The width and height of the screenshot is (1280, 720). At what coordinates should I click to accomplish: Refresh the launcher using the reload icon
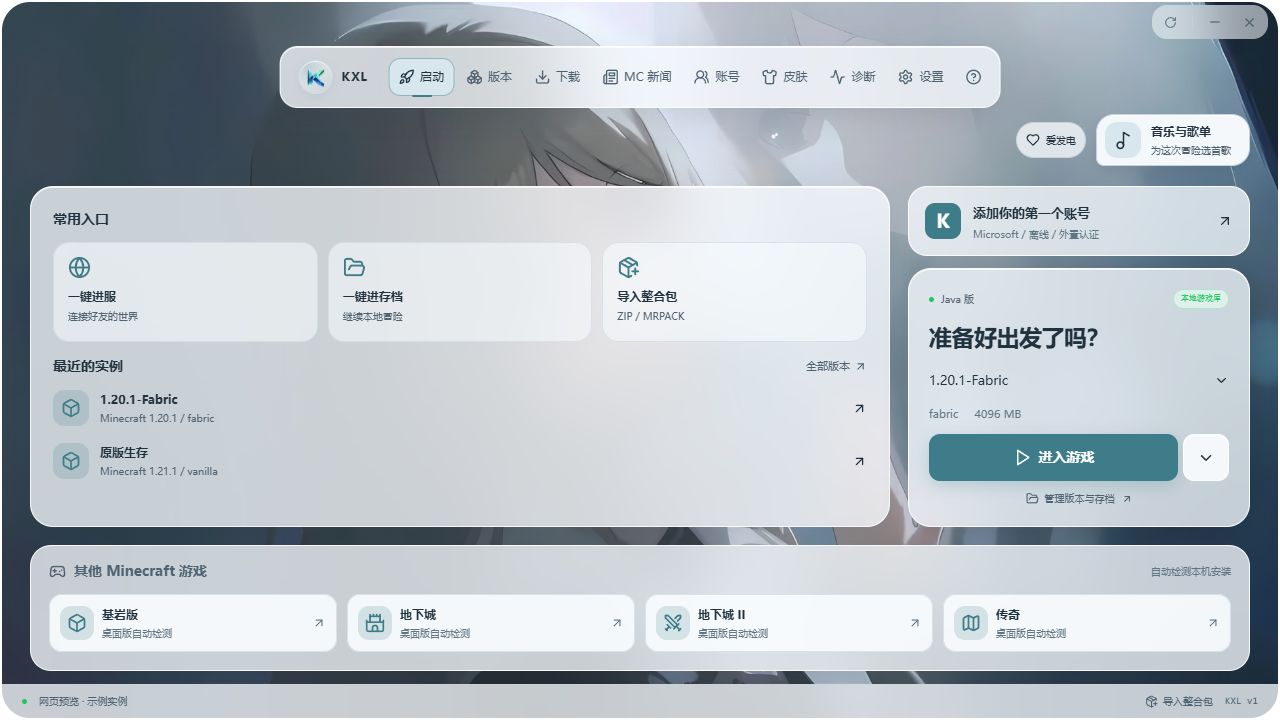pyautogui.click(x=1171, y=22)
